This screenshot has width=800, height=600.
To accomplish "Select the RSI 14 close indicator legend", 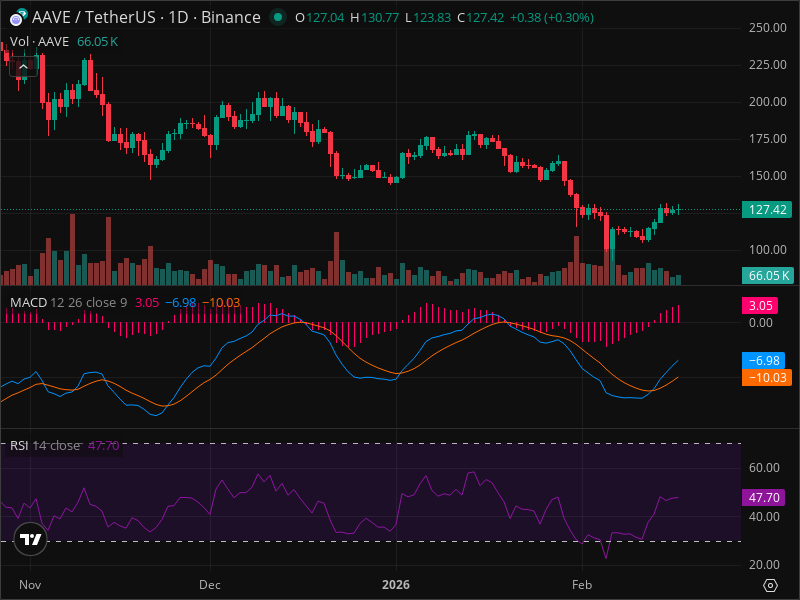I will click(45, 446).
